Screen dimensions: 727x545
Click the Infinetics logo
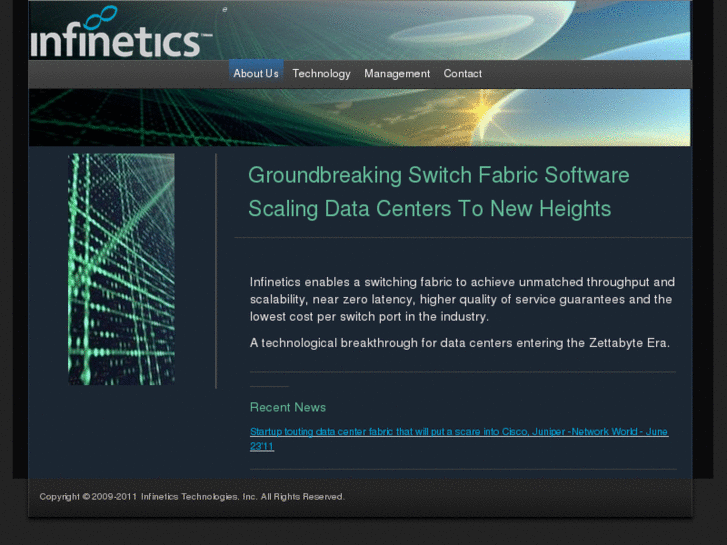click(x=121, y=32)
